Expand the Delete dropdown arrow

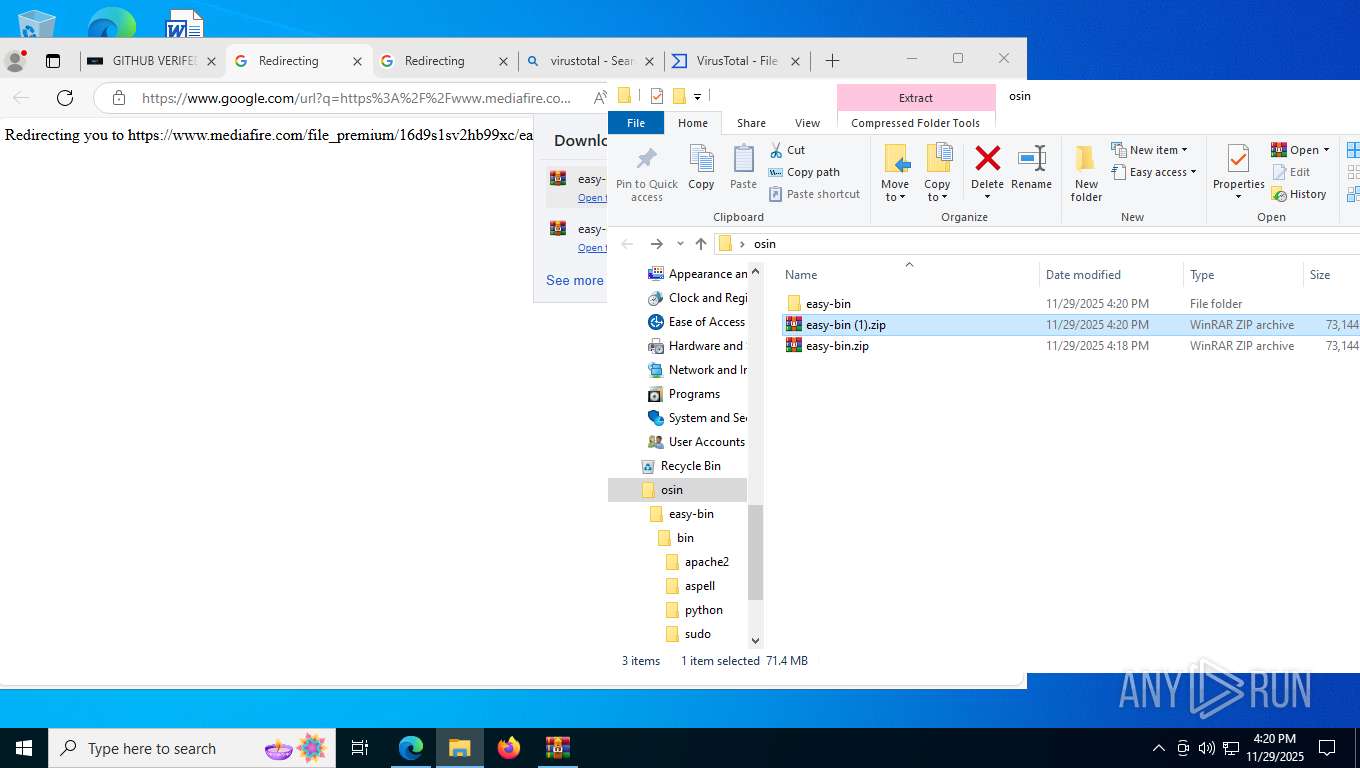(x=987, y=197)
